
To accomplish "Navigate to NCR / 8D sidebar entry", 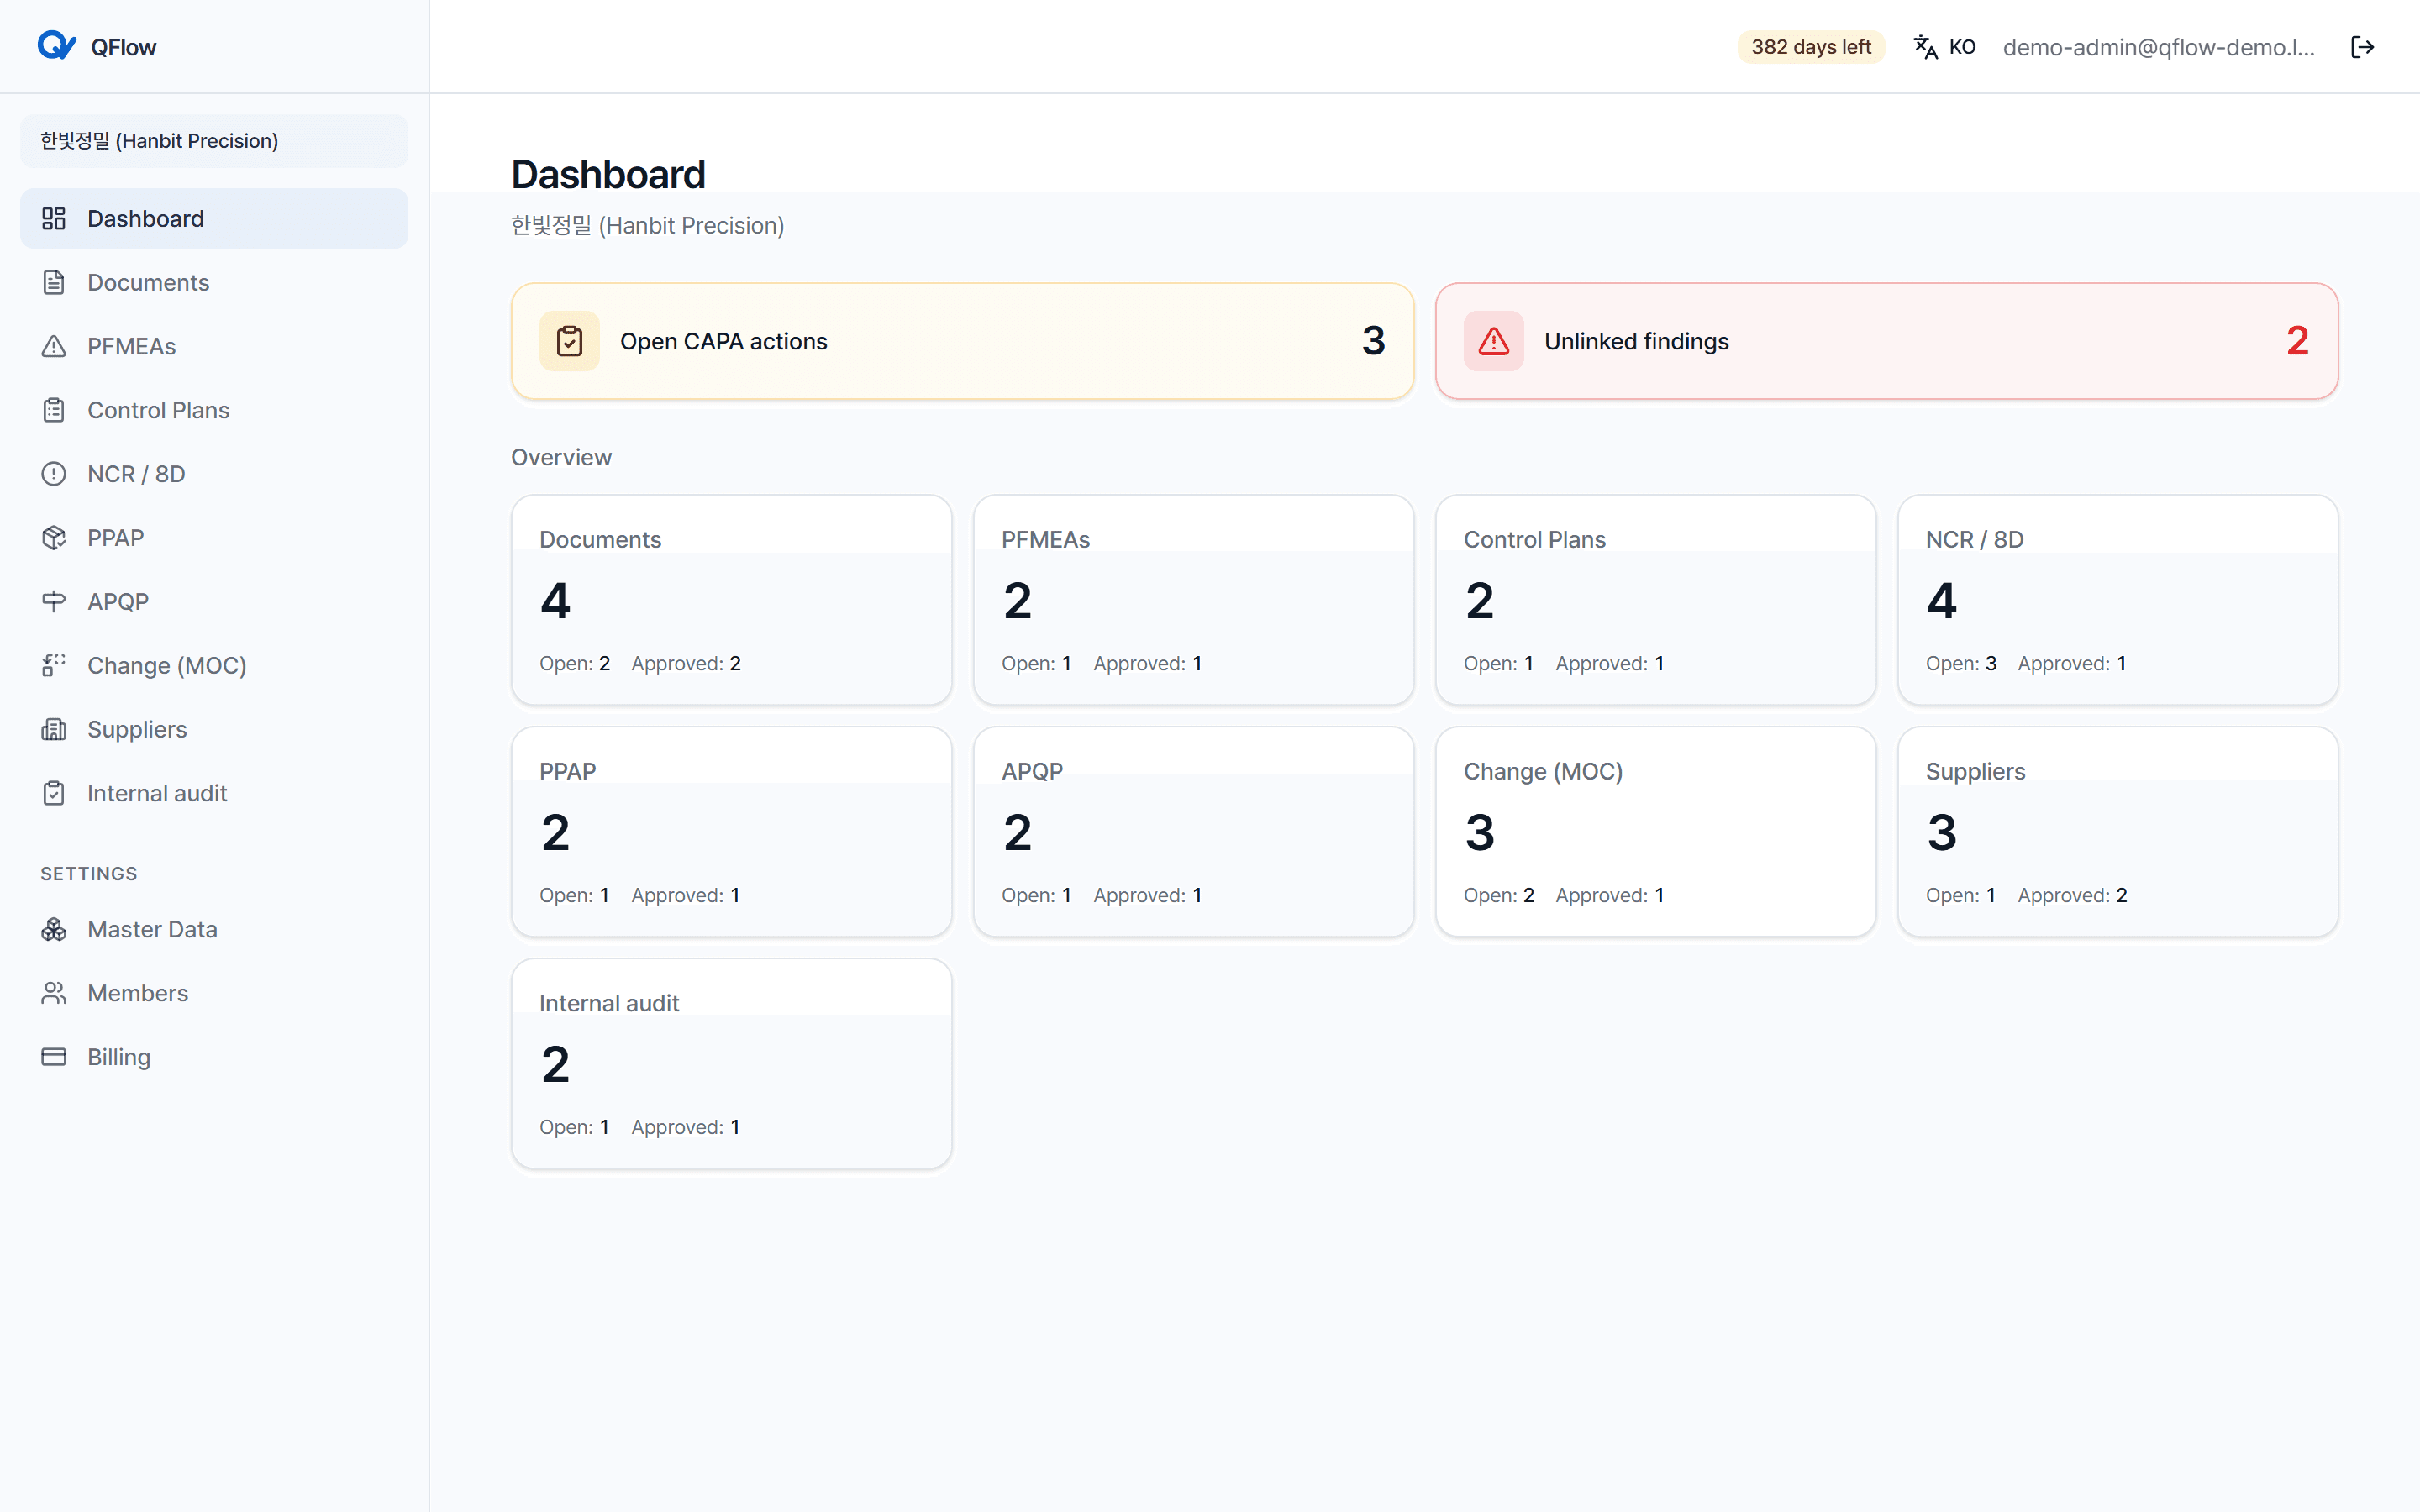I will coord(214,474).
